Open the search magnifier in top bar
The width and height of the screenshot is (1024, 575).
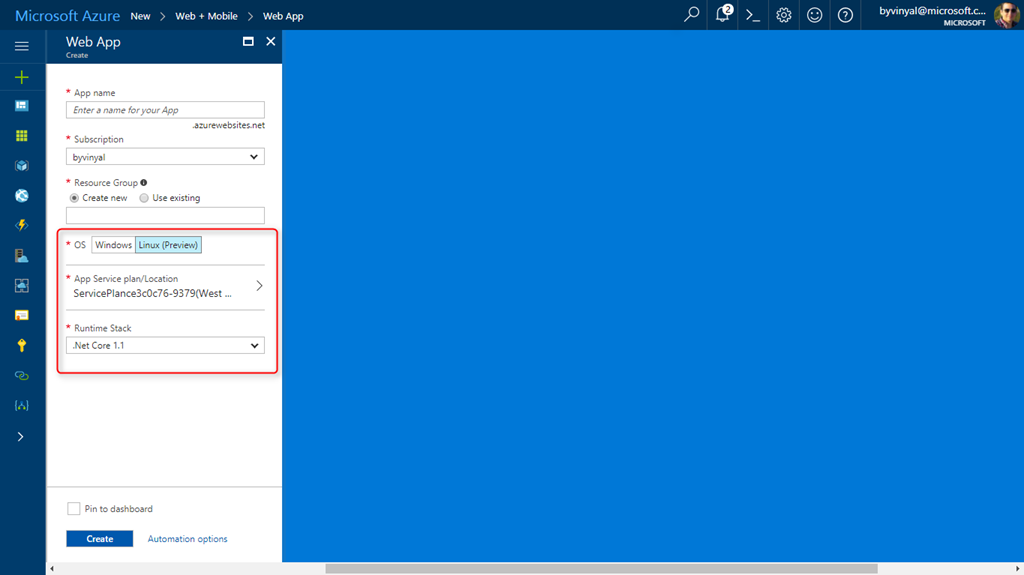[x=691, y=15]
